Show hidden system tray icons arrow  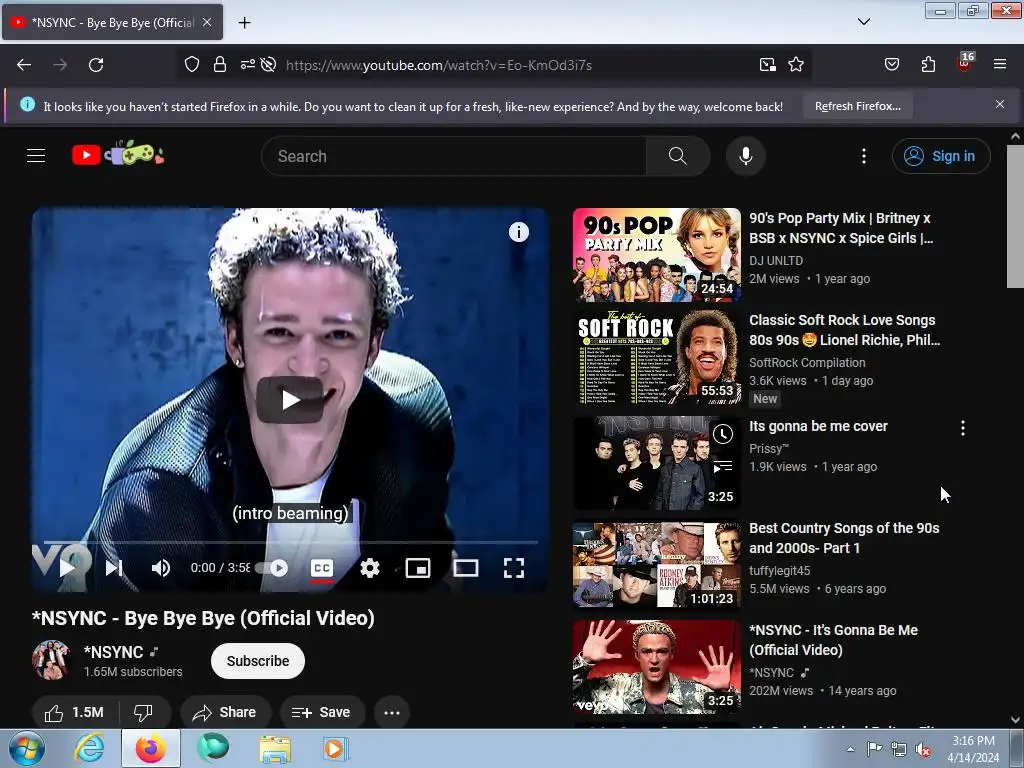(x=850, y=749)
